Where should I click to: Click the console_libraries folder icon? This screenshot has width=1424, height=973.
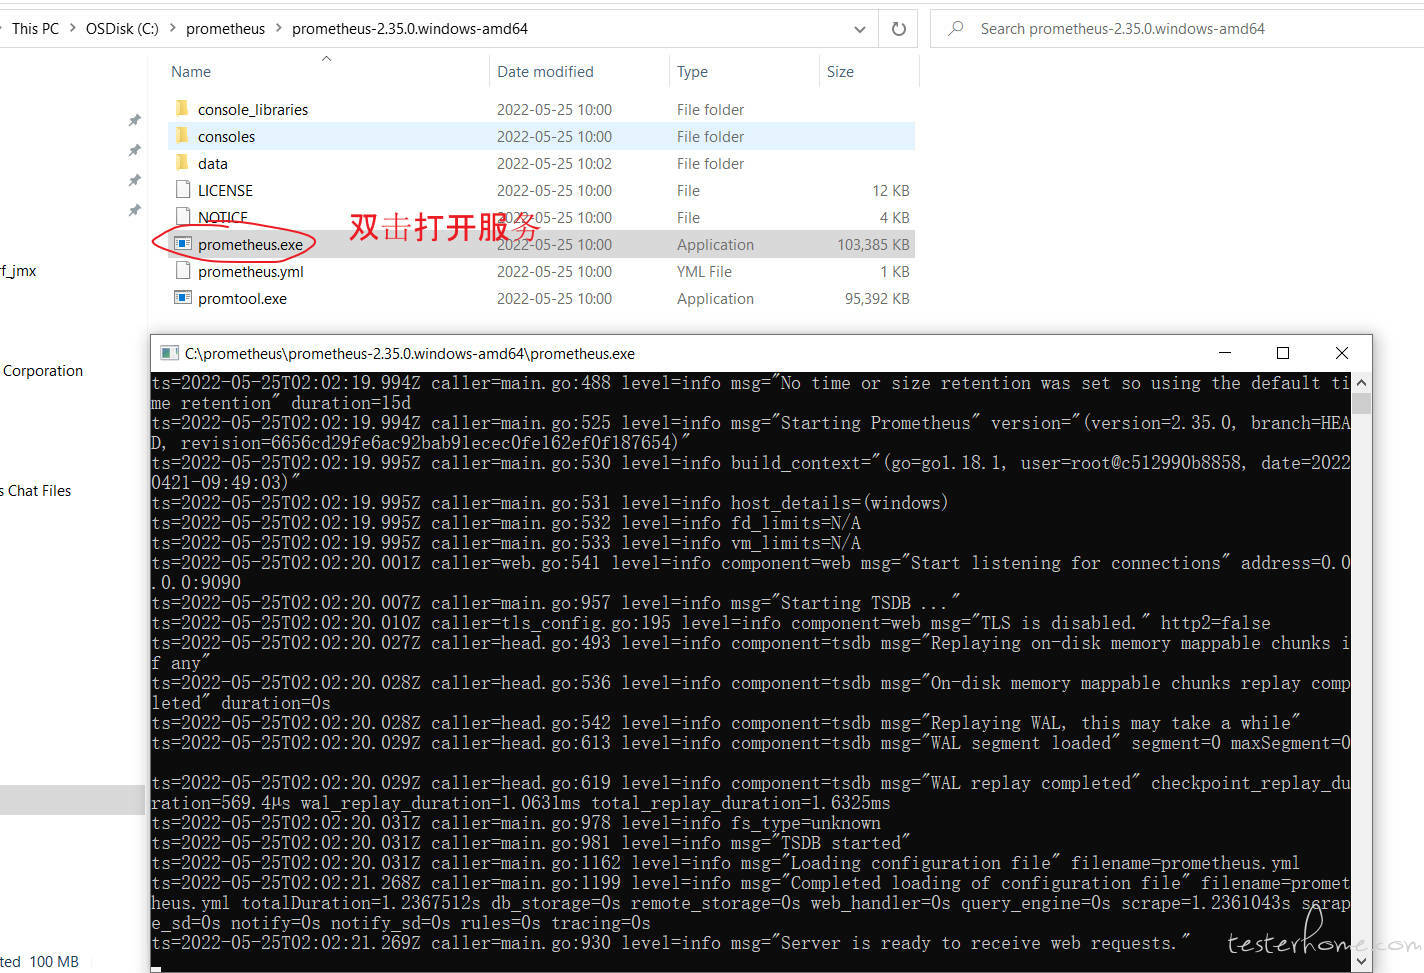(x=181, y=108)
